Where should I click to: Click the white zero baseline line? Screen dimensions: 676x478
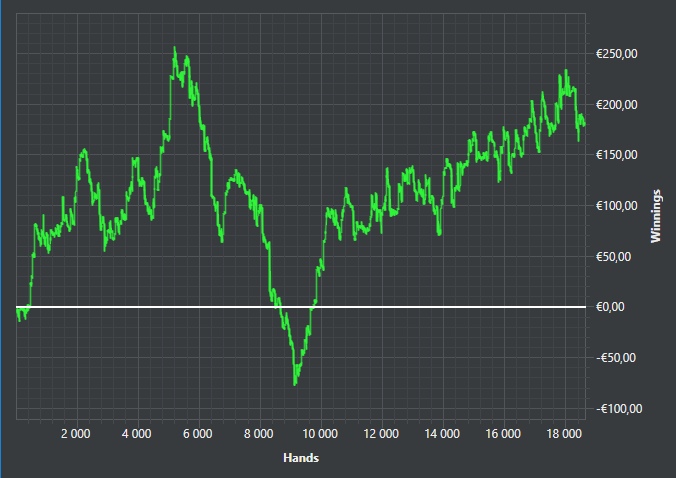tap(301, 307)
